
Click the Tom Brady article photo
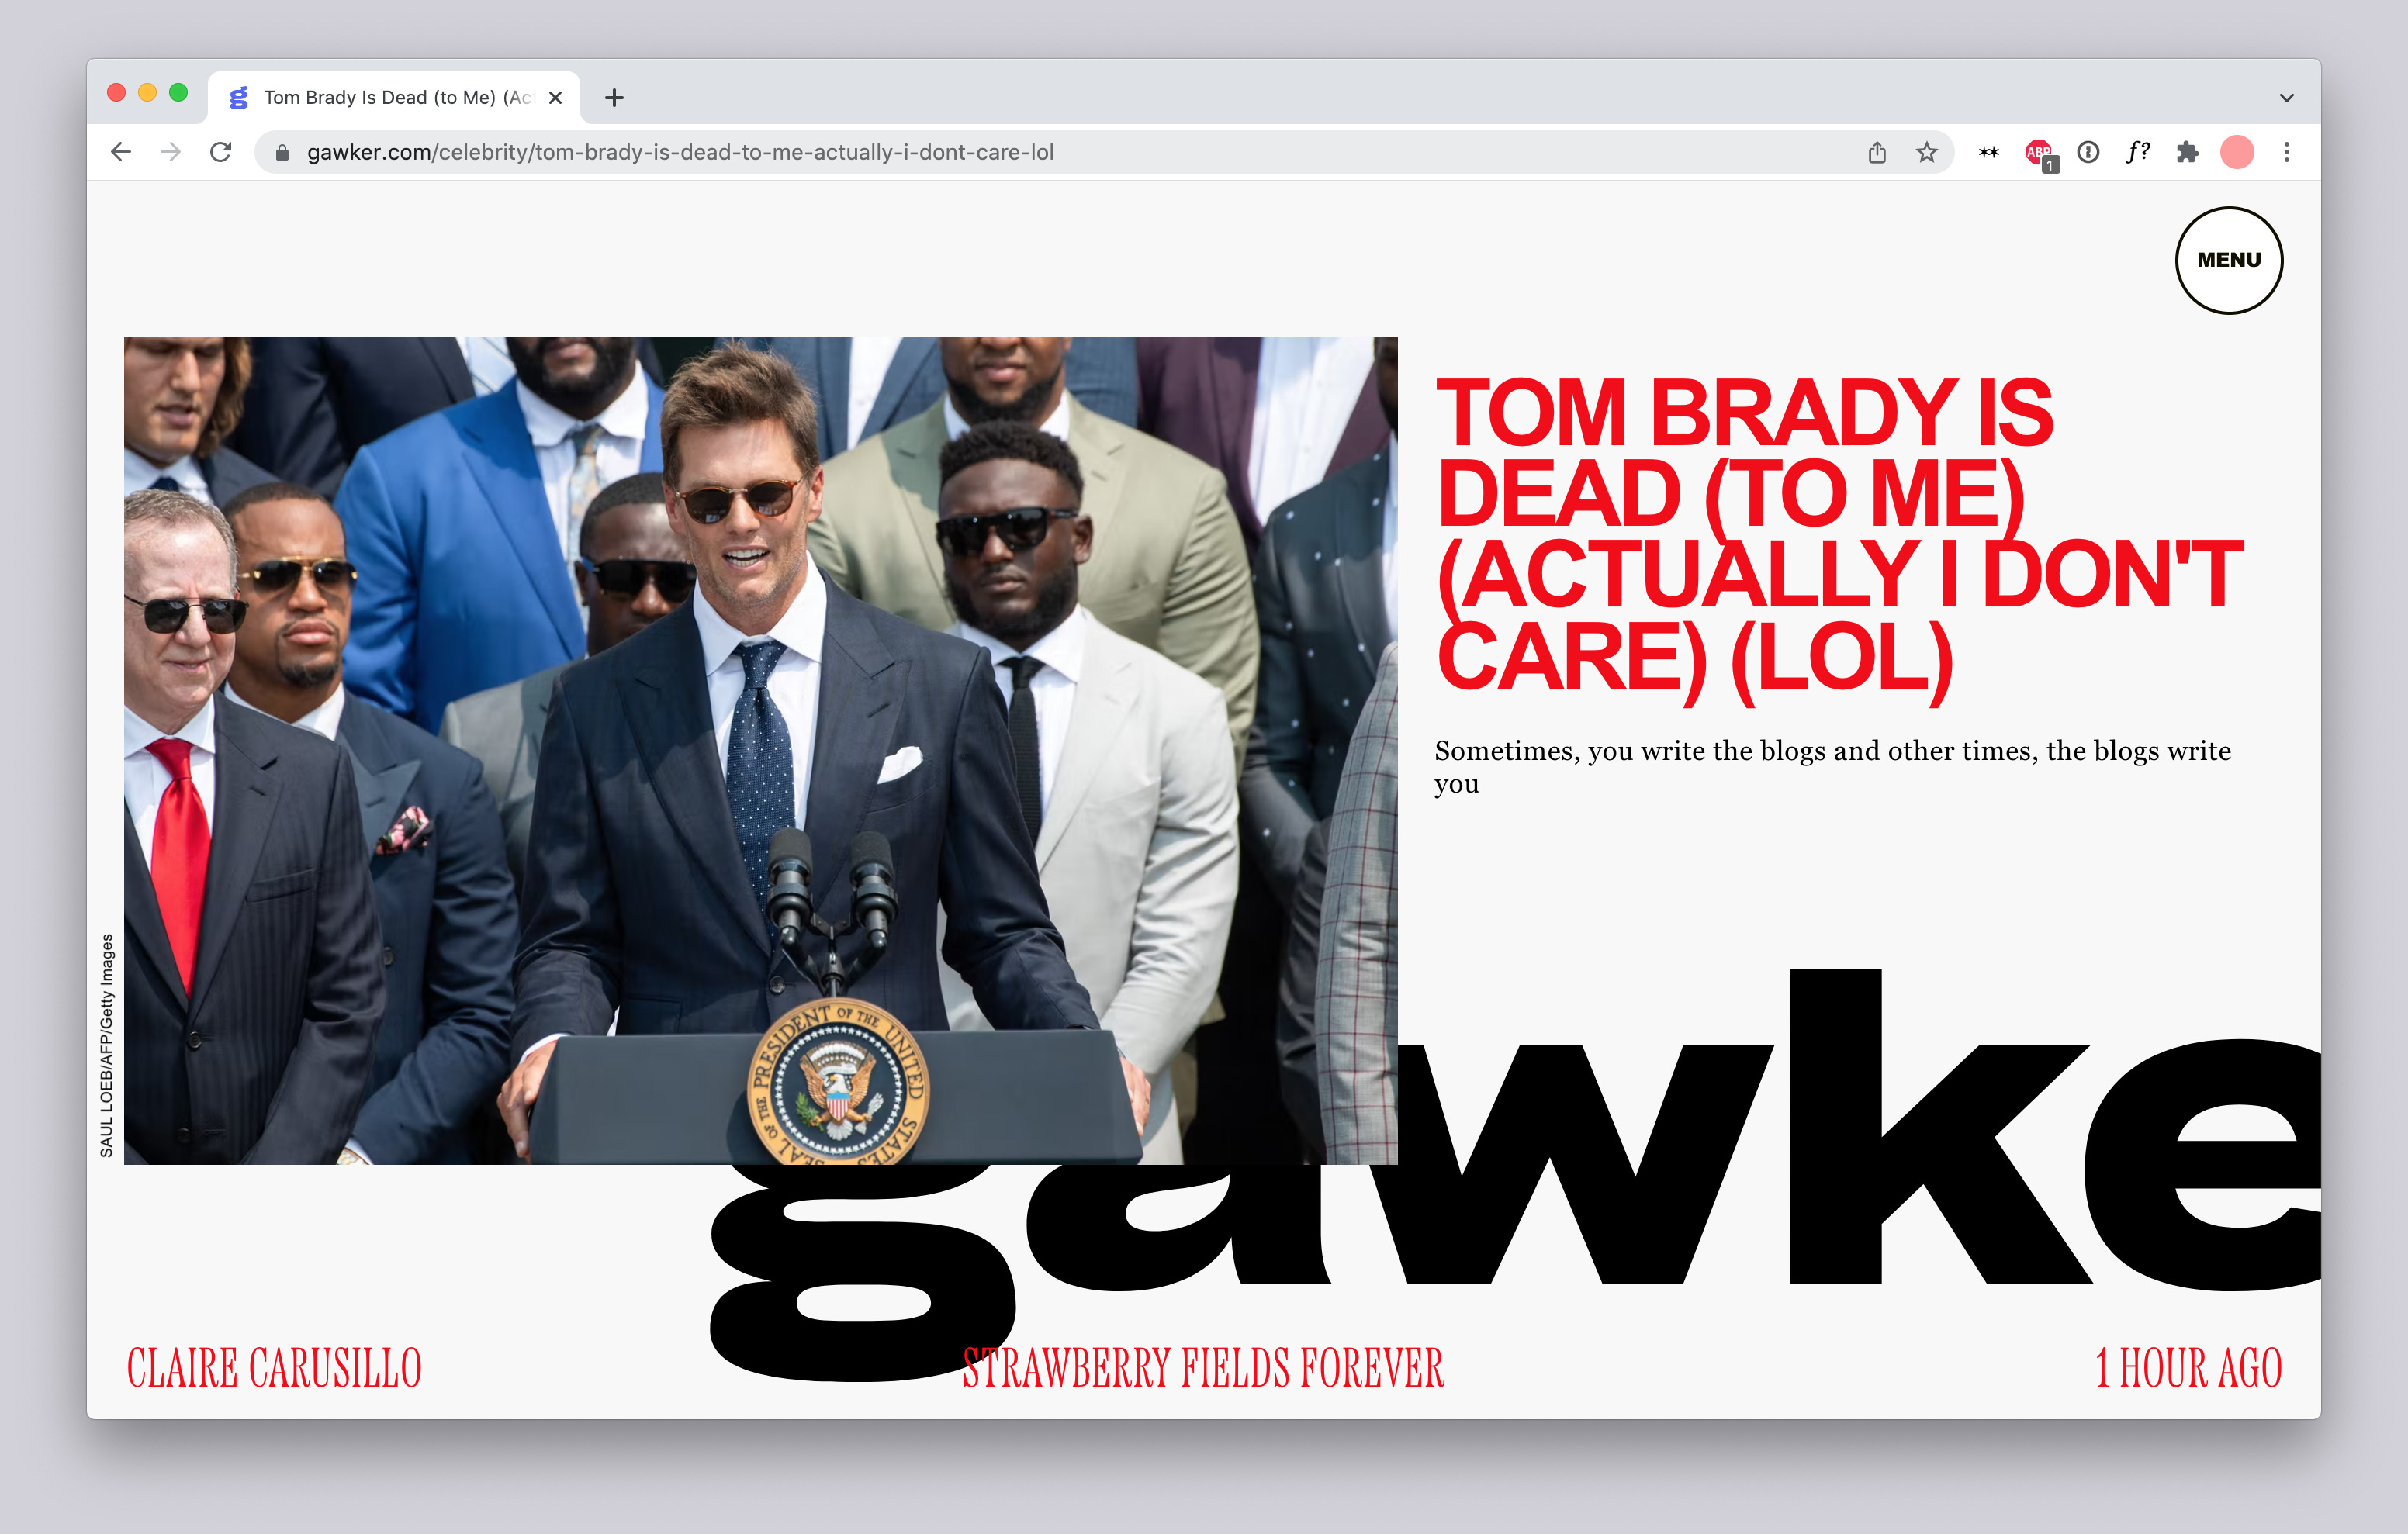760,750
